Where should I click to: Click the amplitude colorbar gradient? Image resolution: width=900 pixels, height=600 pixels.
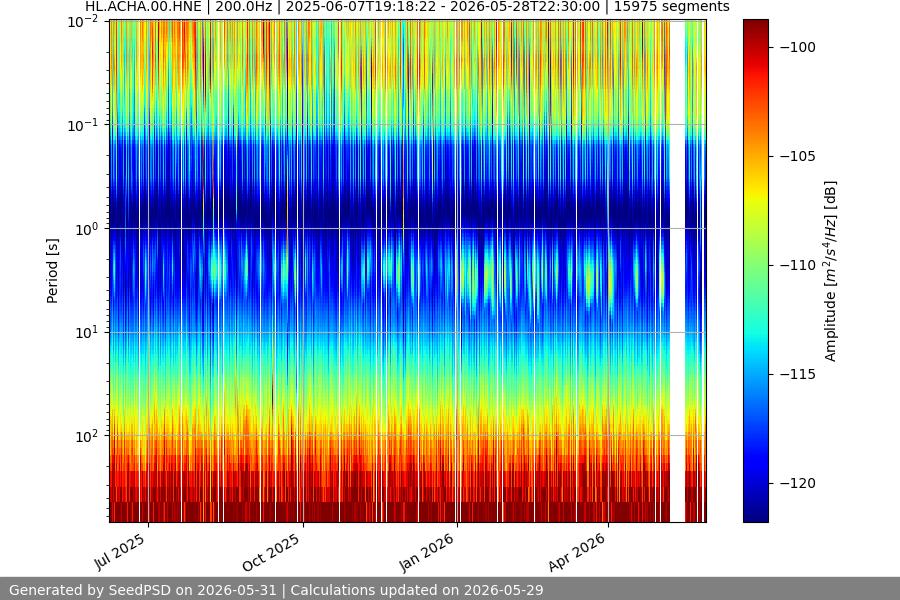point(755,271)
